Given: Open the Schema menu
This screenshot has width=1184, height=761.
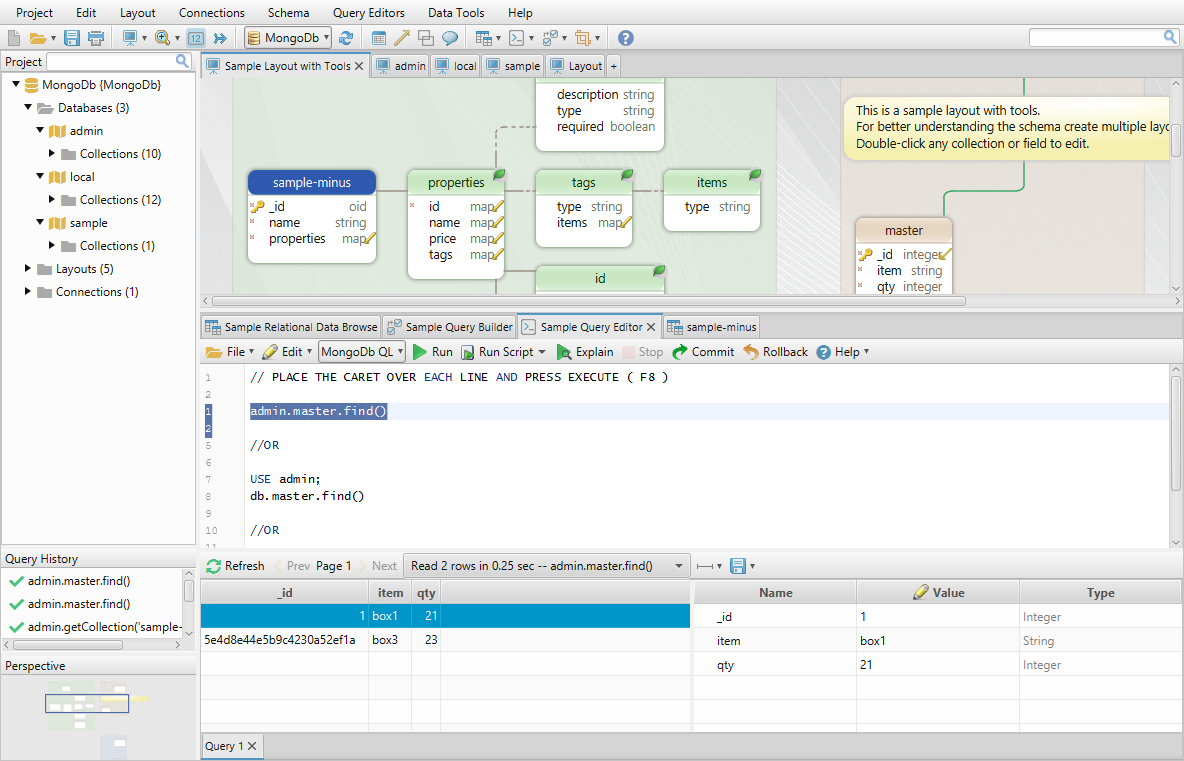Looking at the screenshot, I should 288,13.
